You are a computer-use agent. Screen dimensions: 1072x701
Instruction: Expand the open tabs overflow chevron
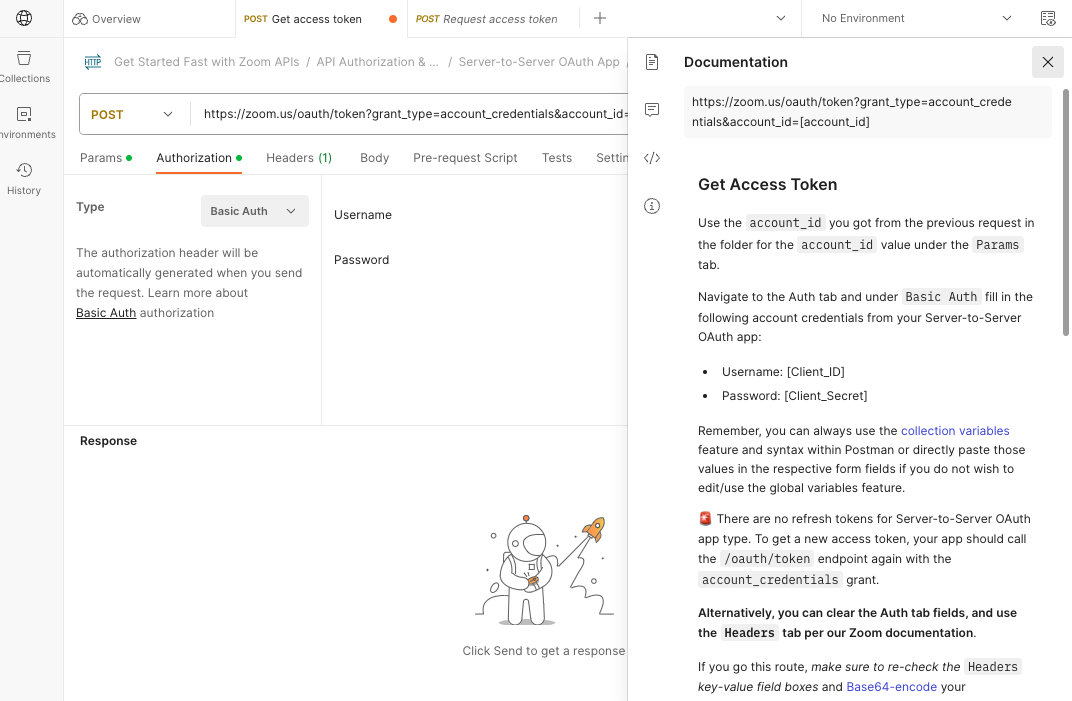pos(779,18)
